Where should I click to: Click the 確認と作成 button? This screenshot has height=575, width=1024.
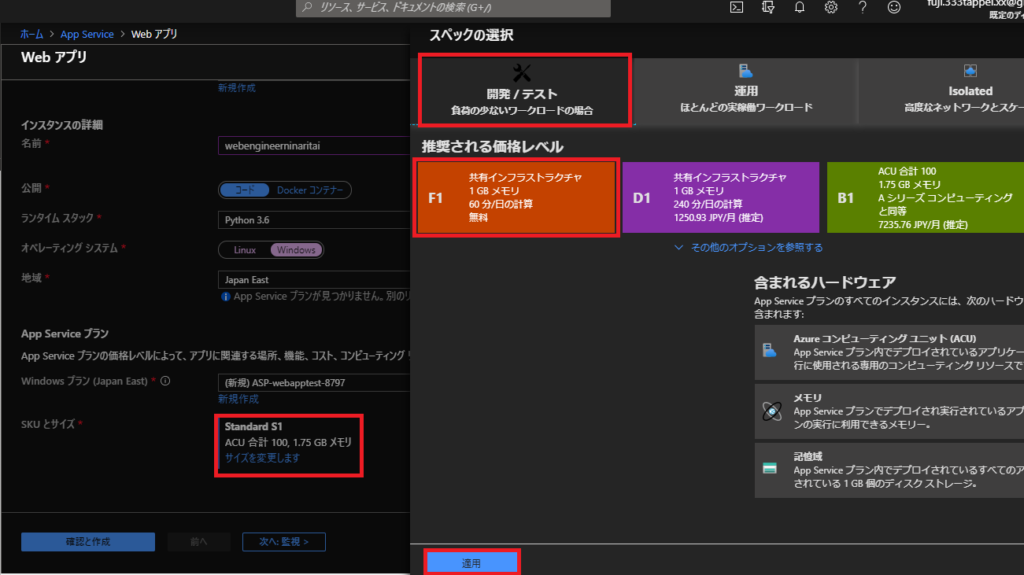(x=88, y=542)
